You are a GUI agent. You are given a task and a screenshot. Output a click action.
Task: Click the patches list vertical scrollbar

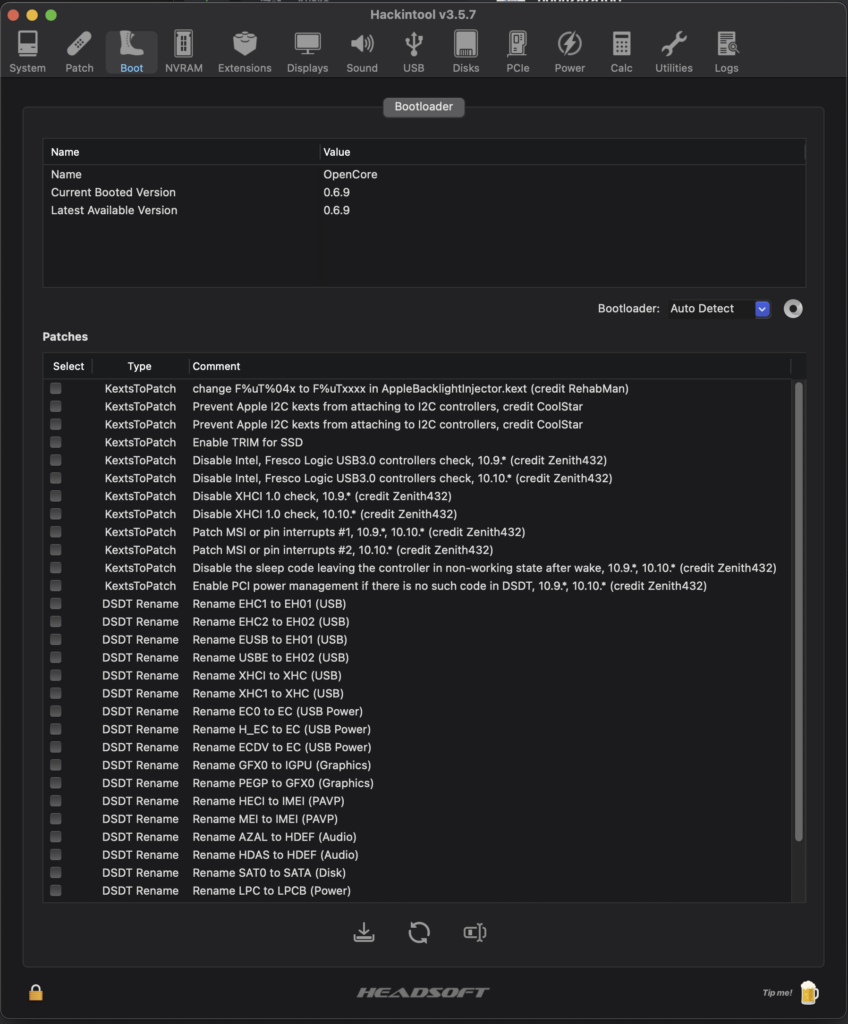coord(798,611)
